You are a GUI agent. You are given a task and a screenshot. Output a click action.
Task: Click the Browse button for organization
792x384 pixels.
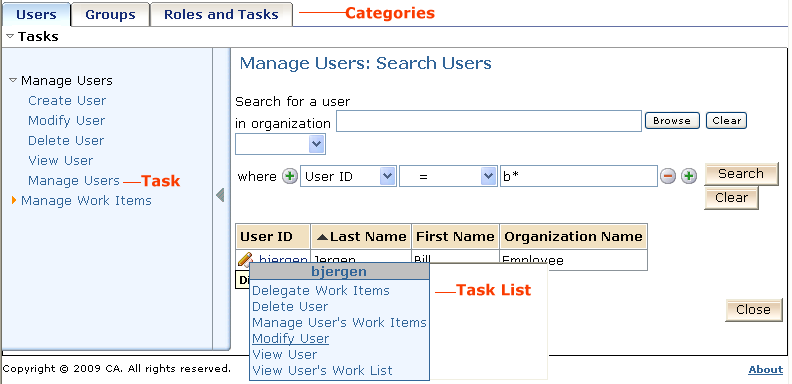tap(672, 121)
